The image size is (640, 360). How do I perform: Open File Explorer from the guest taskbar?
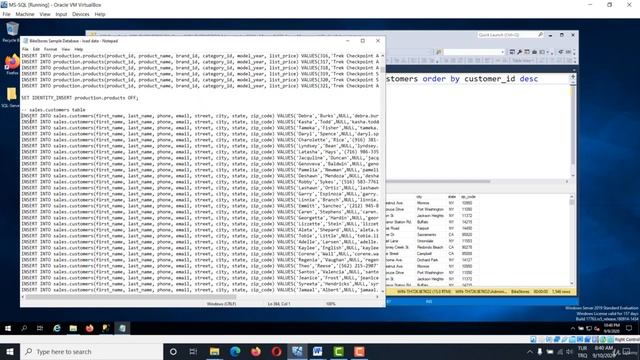pyautogui.click(x=73, y=328)
